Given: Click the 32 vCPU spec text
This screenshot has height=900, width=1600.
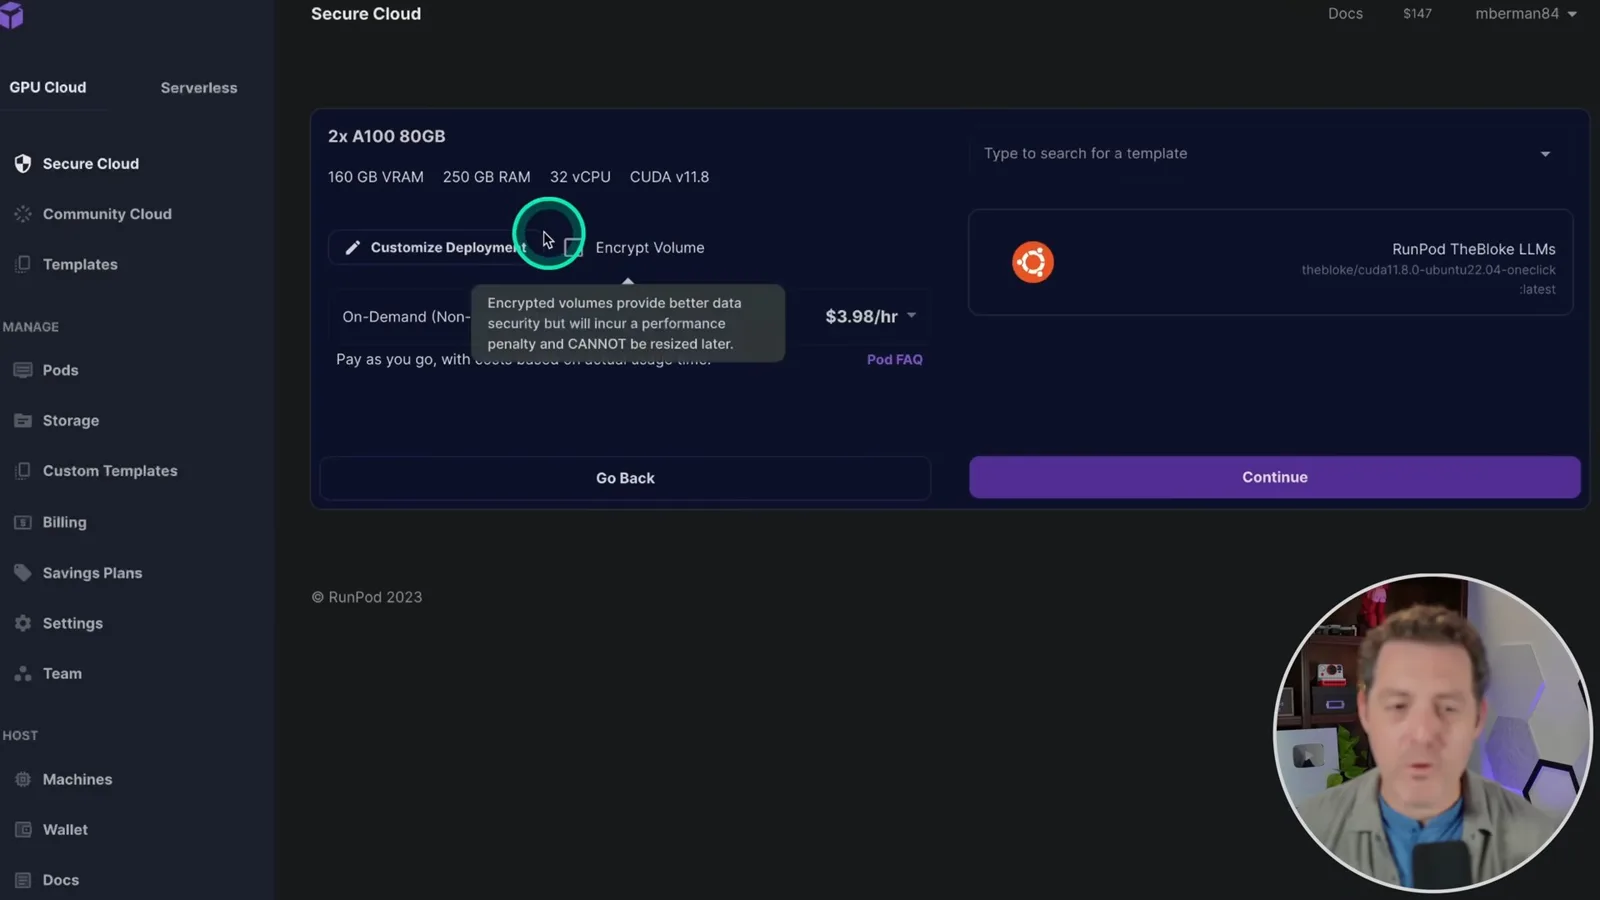Looking at the screenshot, I should point(580,177).
